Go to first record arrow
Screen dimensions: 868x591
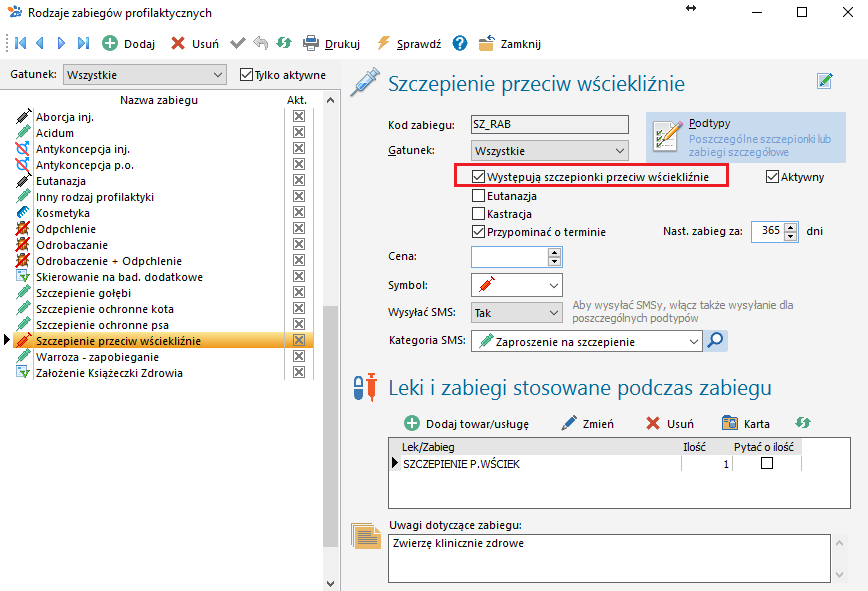point(20,43)
